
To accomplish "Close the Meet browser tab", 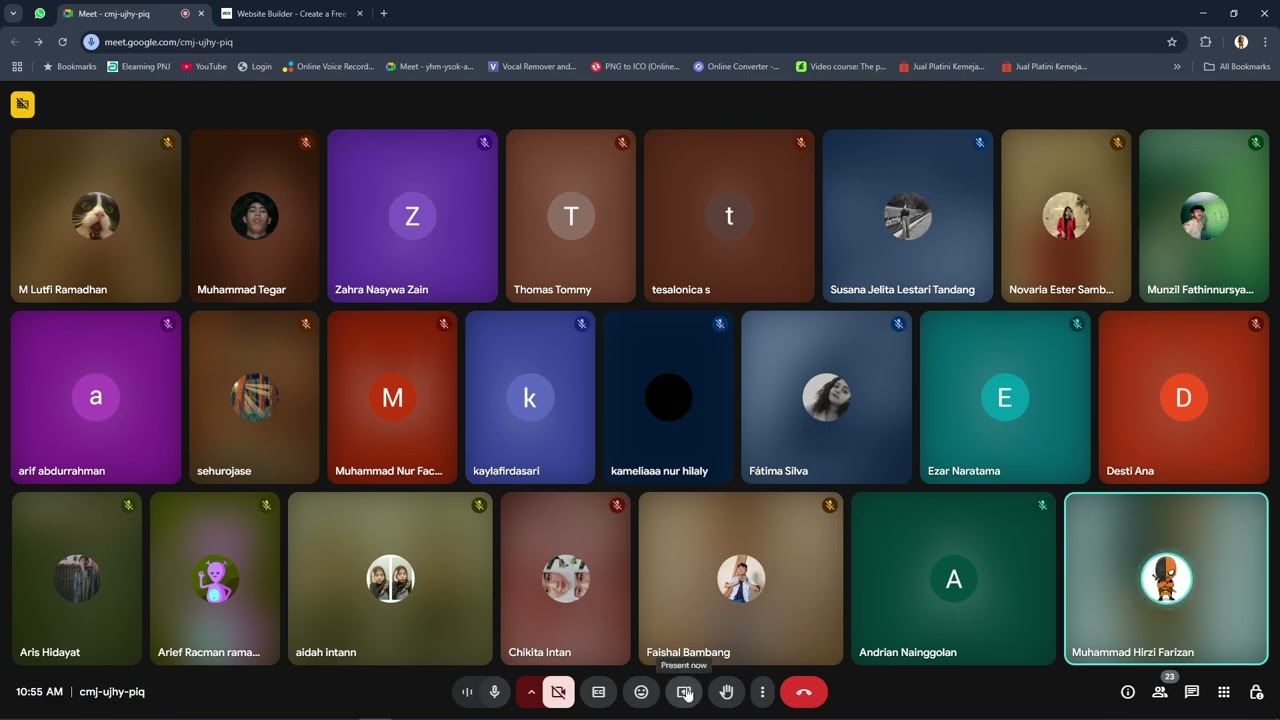I will click(201, 14).
